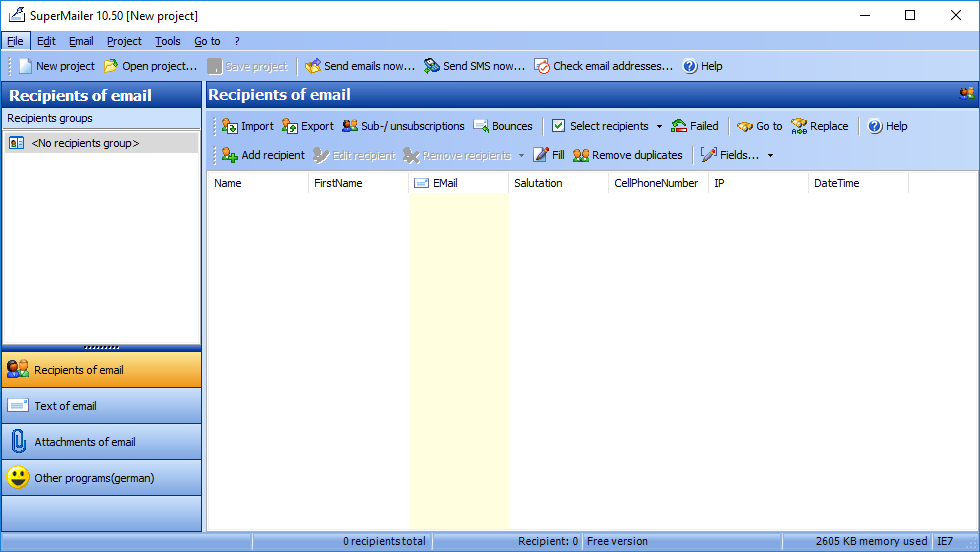Click the Free version status text
Image resolution: width=980 pixels, height=552 pixels.
[618, 541]
